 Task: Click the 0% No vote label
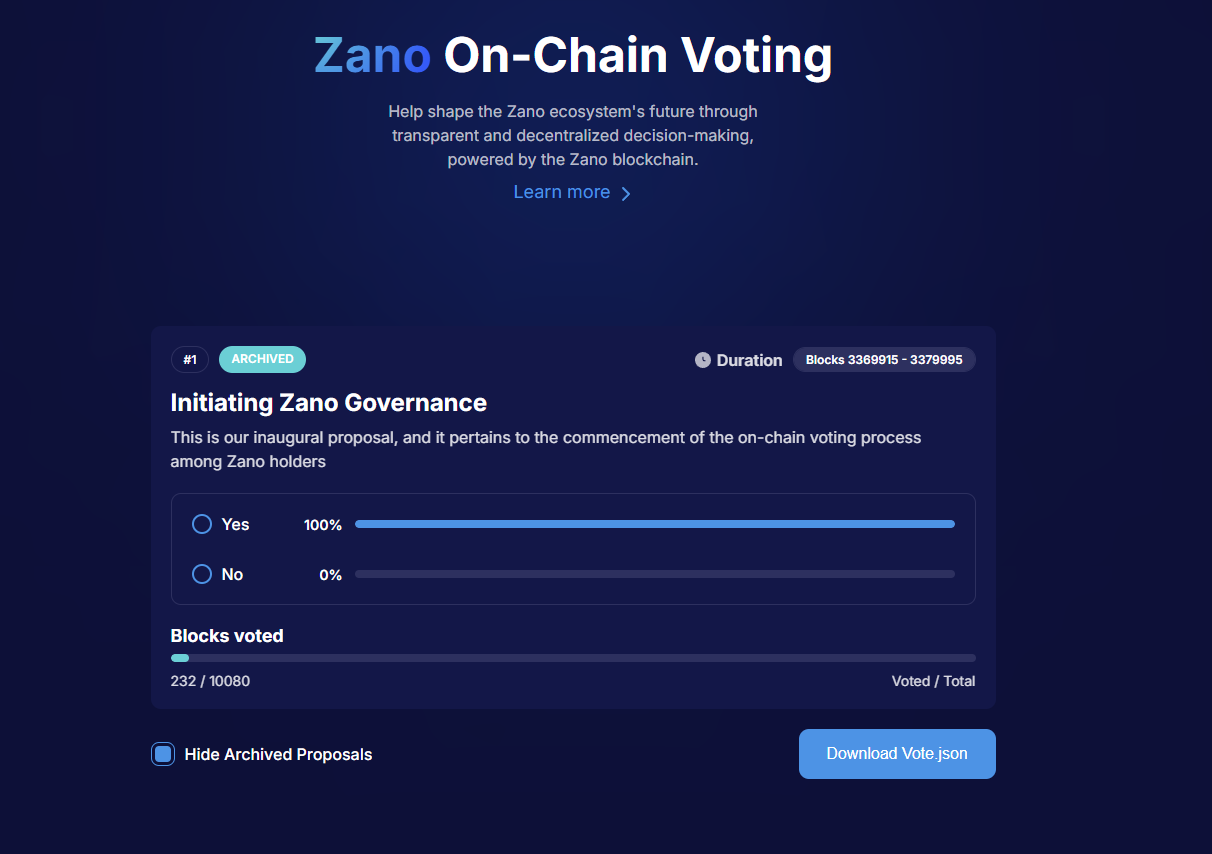(x=330, y=575)
